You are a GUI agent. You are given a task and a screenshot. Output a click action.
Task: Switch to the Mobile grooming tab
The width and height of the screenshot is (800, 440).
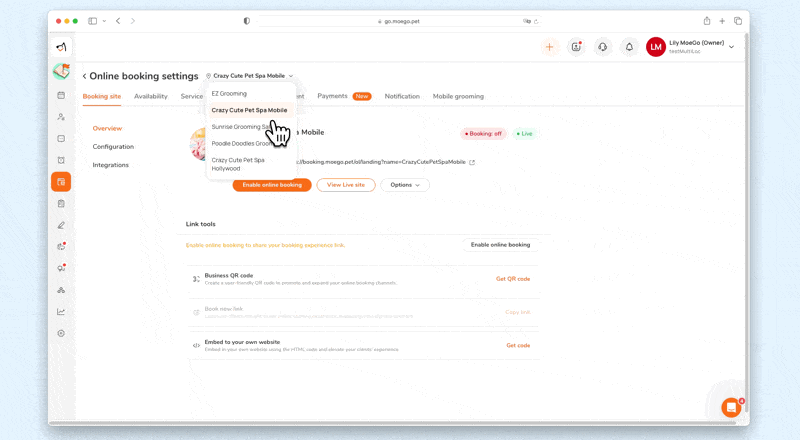[x=458, y=96]
